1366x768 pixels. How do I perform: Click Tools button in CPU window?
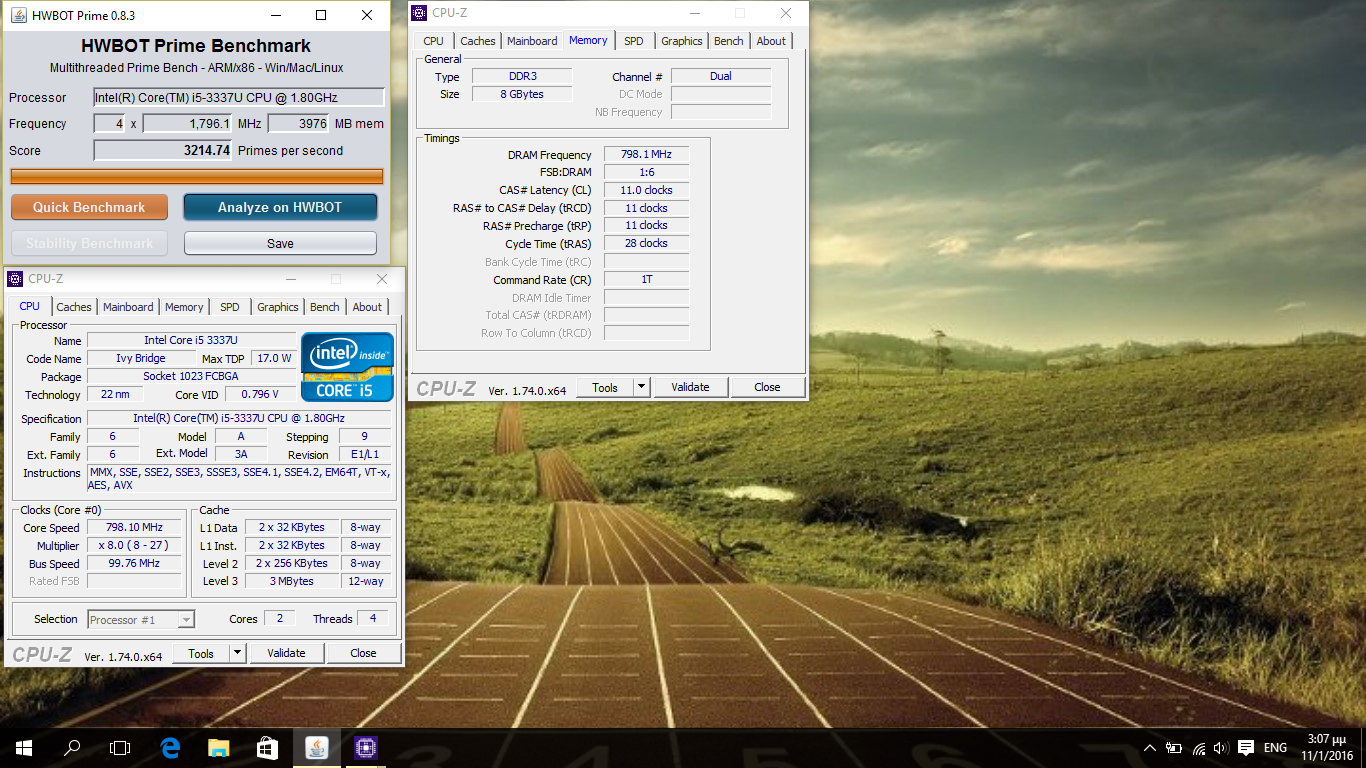point(201,653)
